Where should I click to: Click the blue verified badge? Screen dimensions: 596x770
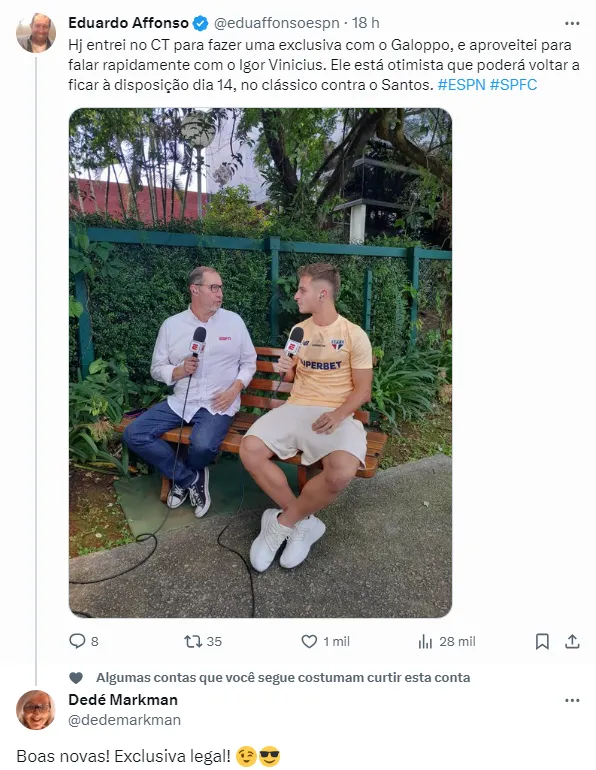[200, 23]
